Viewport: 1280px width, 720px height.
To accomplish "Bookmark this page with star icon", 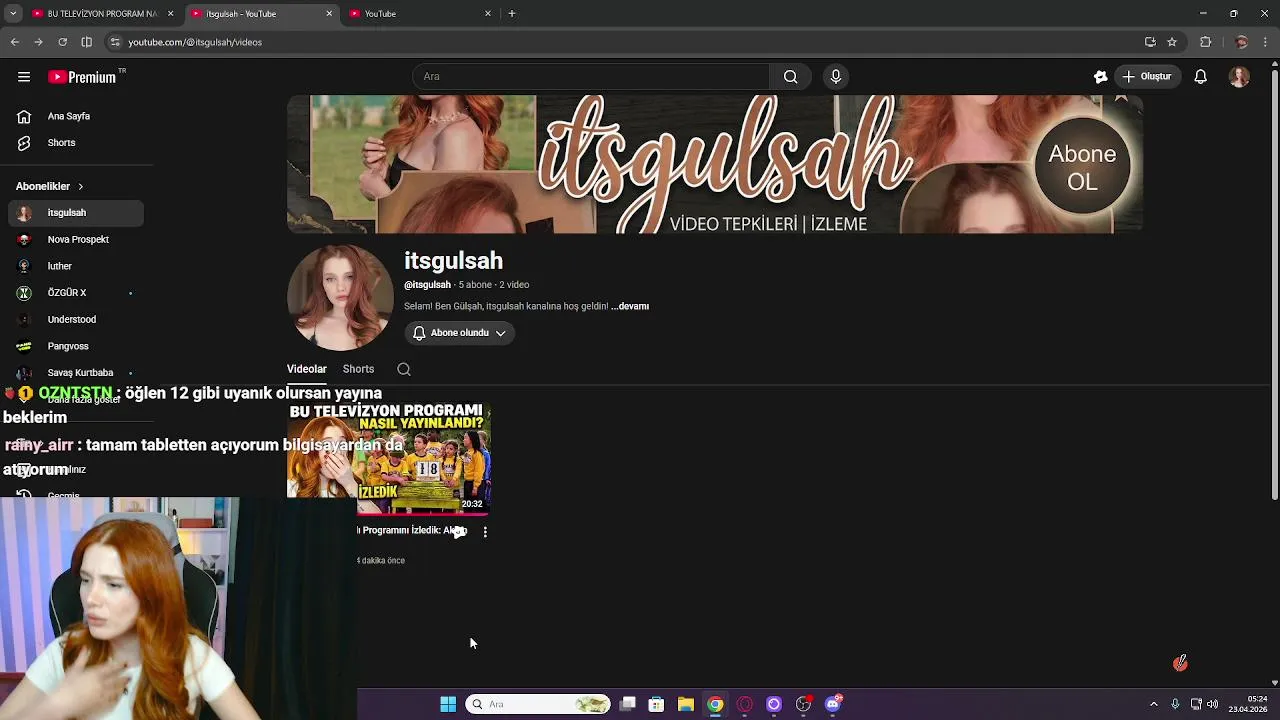I will [1172, 42].
